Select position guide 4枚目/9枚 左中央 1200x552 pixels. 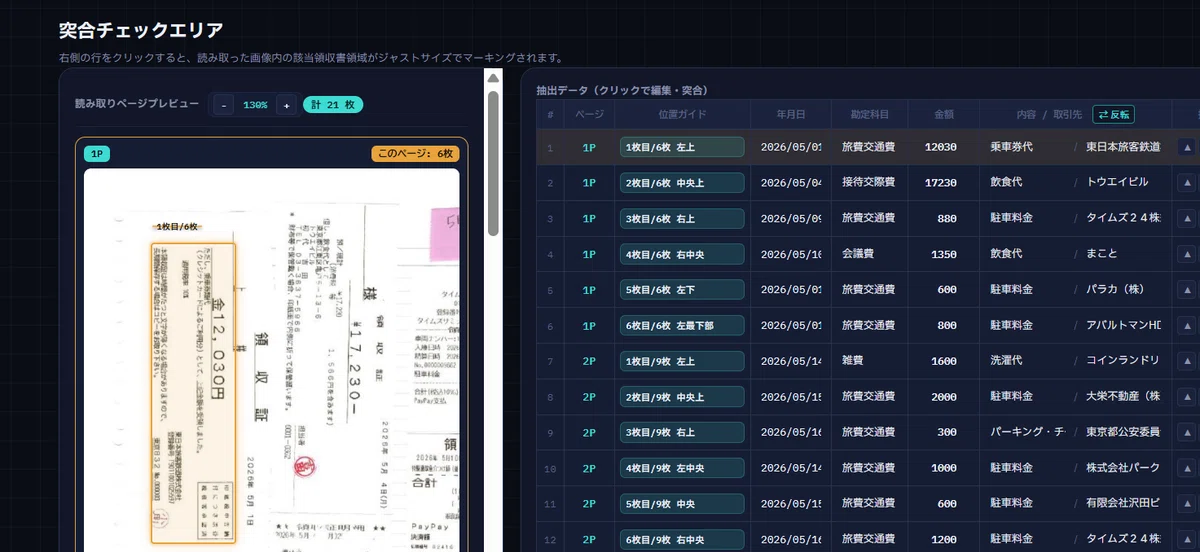click(x=682, y=469)
